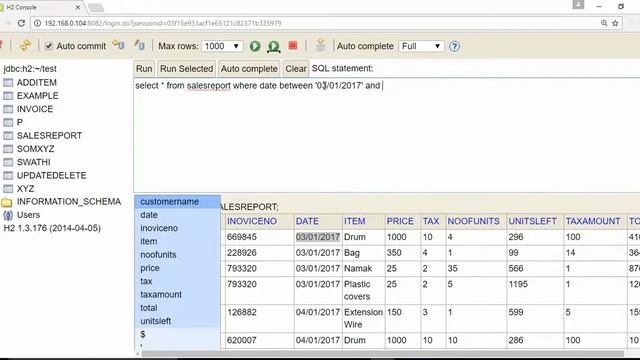Image resolution: width=640 pixels, height=360 pixels.
Task: Click the Run Selected button
Action: point(187,69)
